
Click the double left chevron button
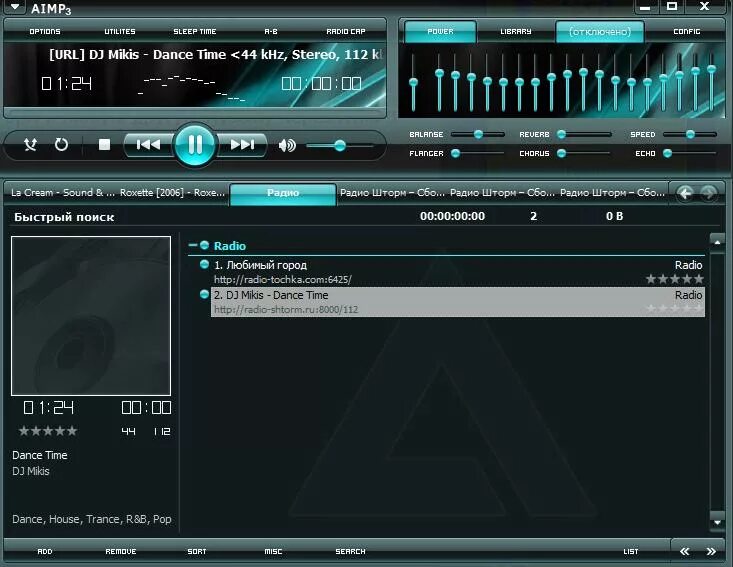[x=684, y=552]
